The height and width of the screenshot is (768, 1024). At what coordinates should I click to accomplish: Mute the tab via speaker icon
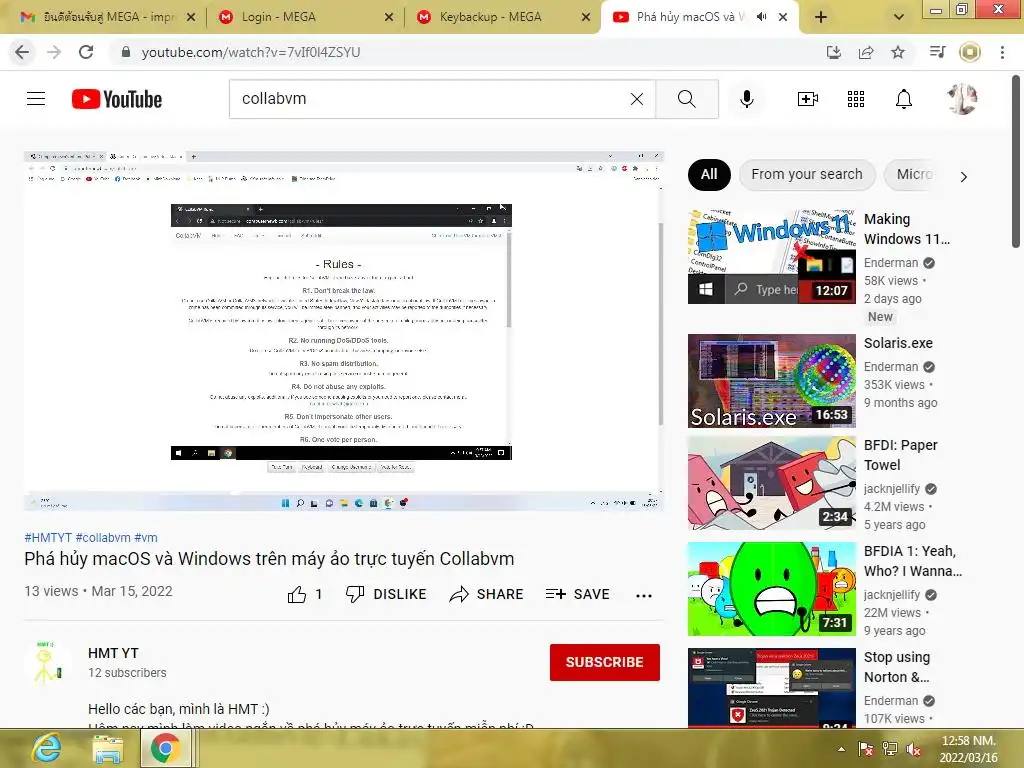tap(761, 17)
